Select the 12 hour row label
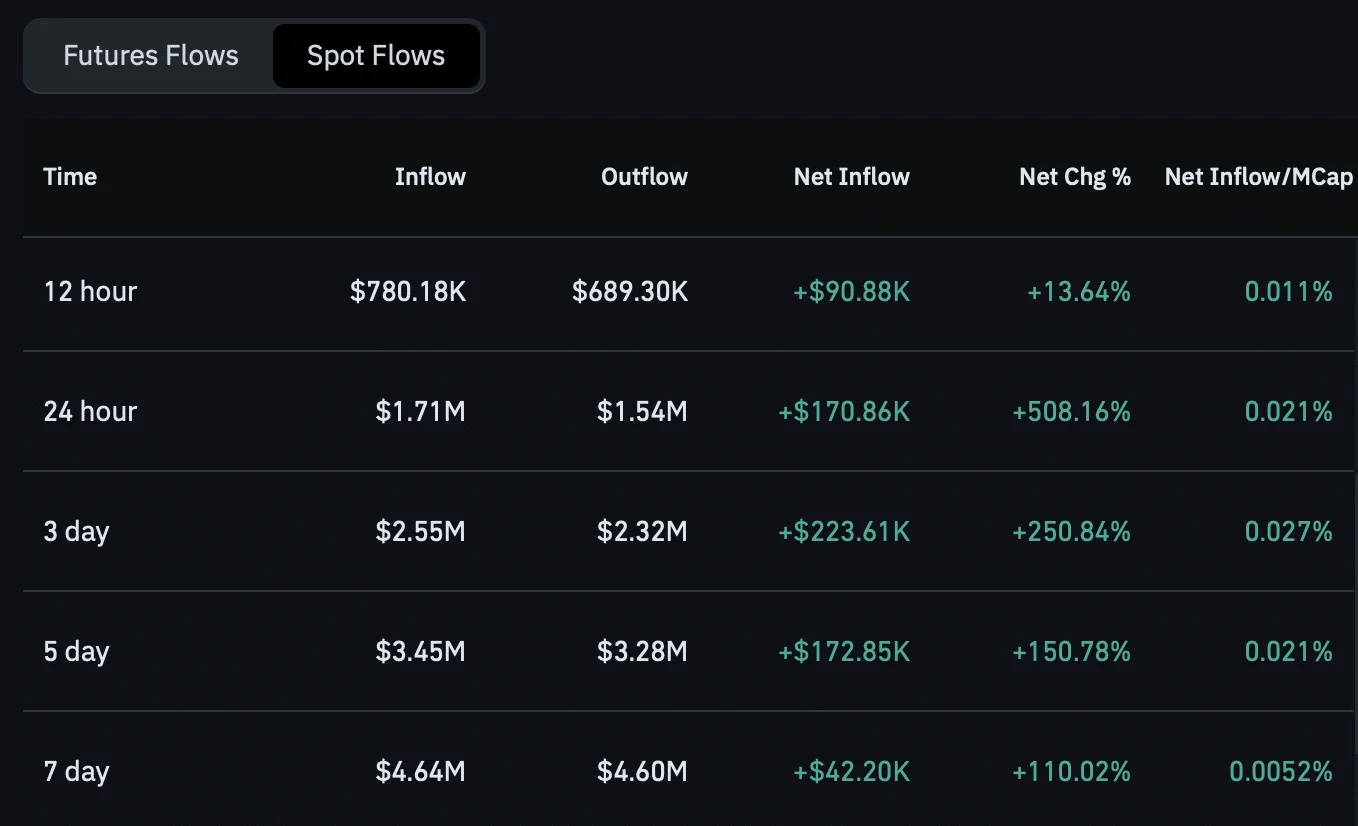Image resolution: width=1358 pixels, height=826 pixels. [90, 292]
